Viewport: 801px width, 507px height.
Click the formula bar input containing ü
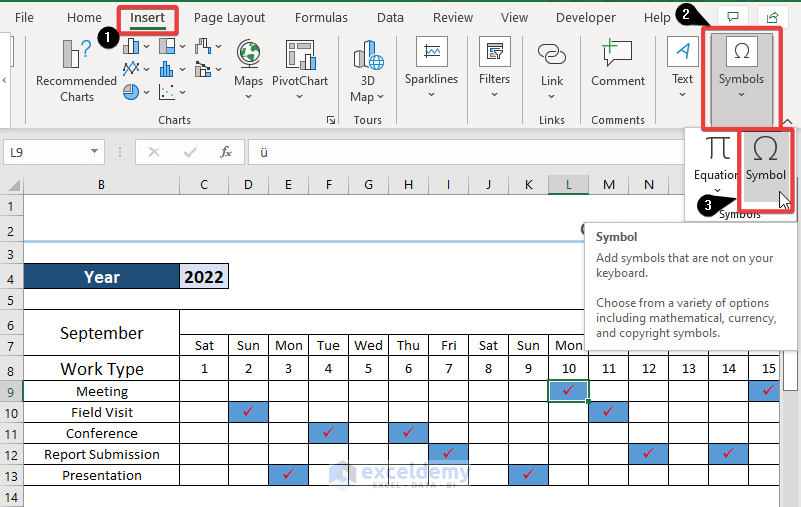pos(465,152)
